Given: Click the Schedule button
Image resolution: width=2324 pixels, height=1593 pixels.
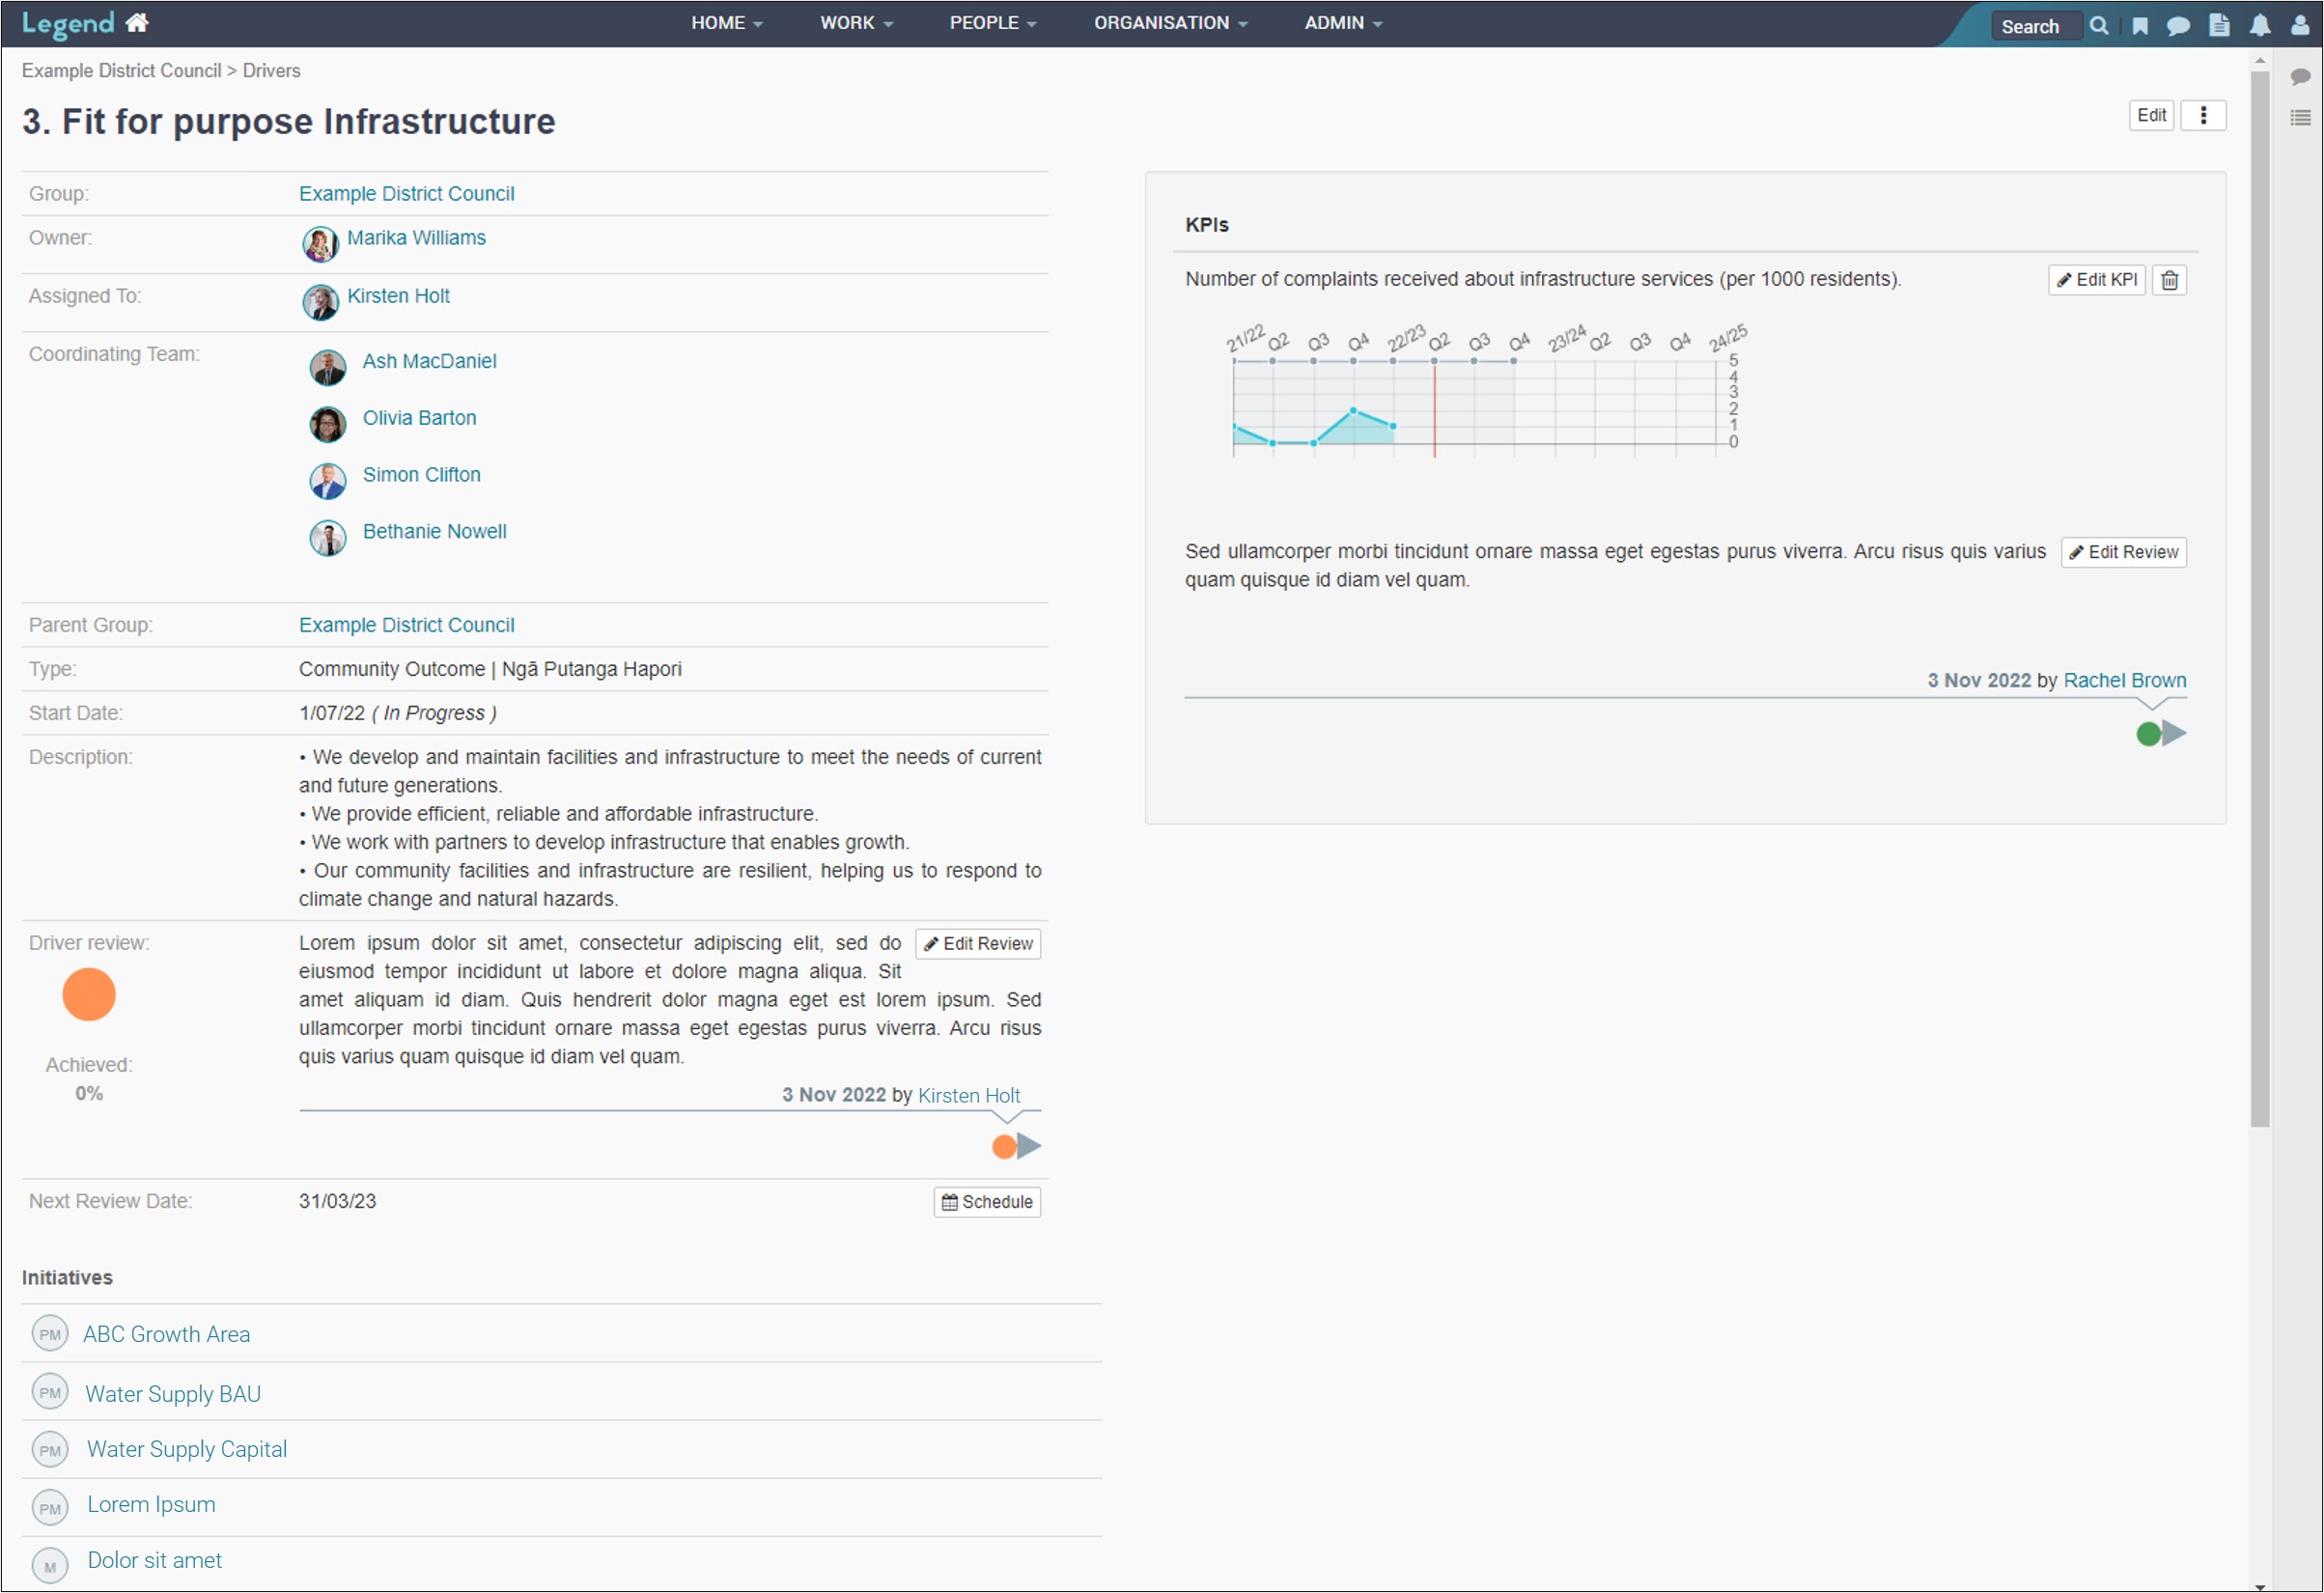Looking at the screenshot, I should [x=987, y=1202].
